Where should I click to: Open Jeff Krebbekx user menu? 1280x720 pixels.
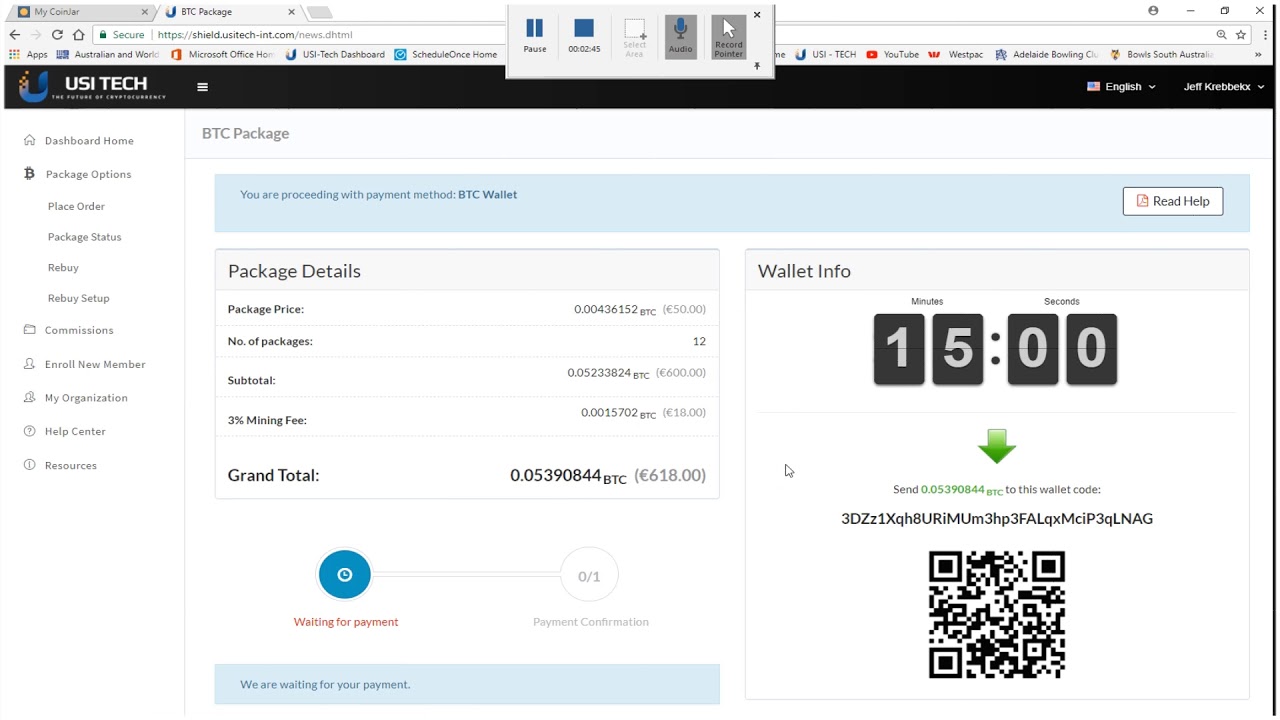(1223, 87)
